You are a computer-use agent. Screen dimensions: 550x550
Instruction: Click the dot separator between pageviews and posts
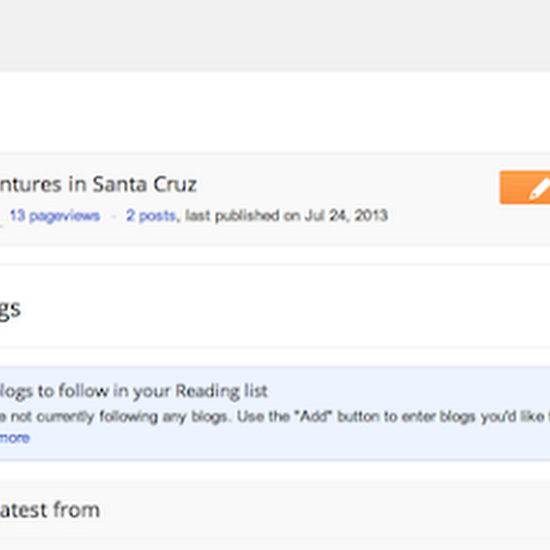tap(113, 217)
